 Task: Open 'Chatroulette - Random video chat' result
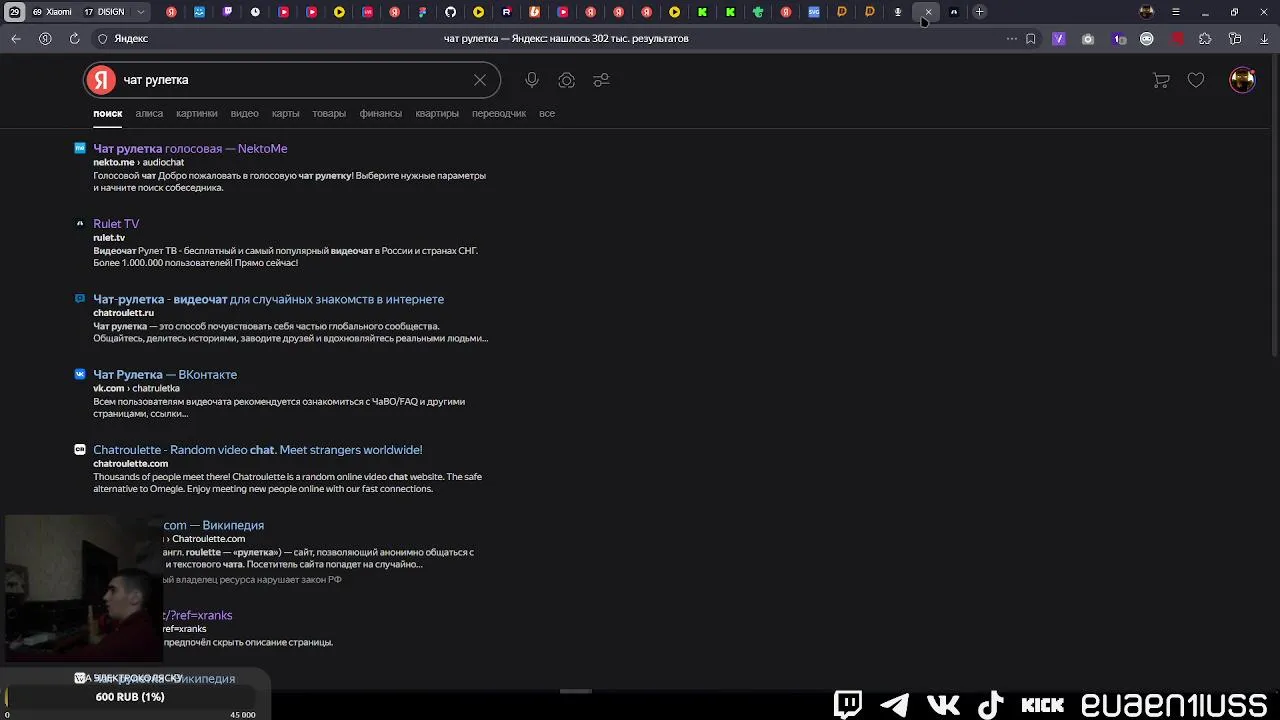[x=257, y=450]
